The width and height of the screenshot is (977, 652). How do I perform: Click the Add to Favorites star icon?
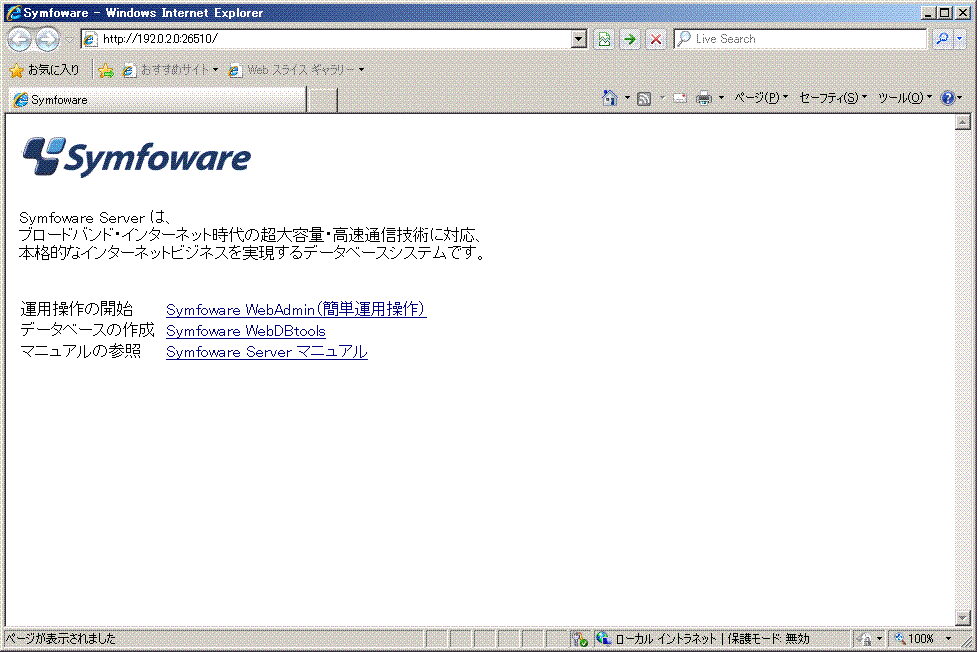coord(105,70)
